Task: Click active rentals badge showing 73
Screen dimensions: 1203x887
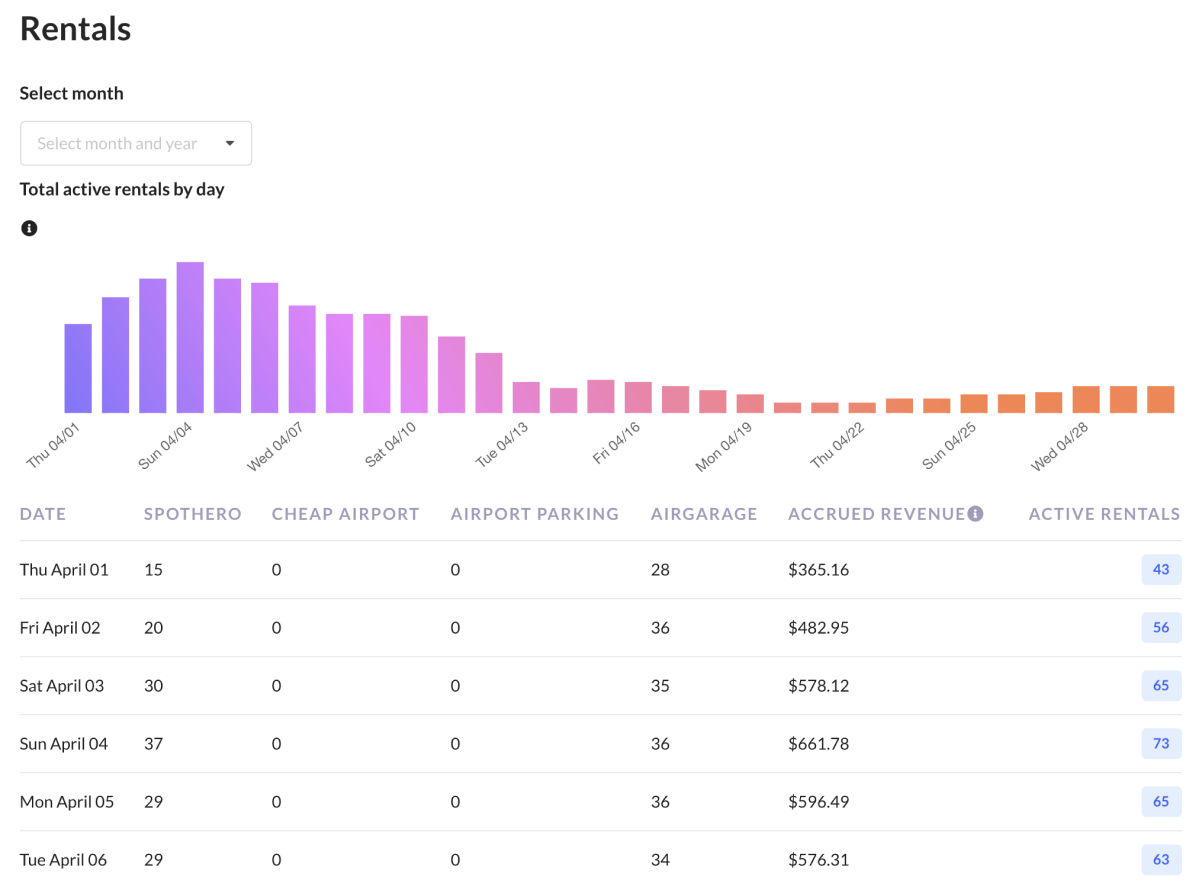Action: tap(1161, 744)
